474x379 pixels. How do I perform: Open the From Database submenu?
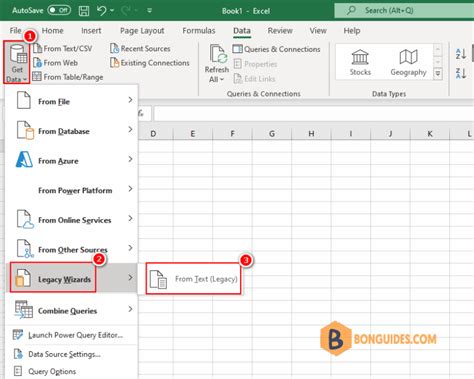(72, 131)
